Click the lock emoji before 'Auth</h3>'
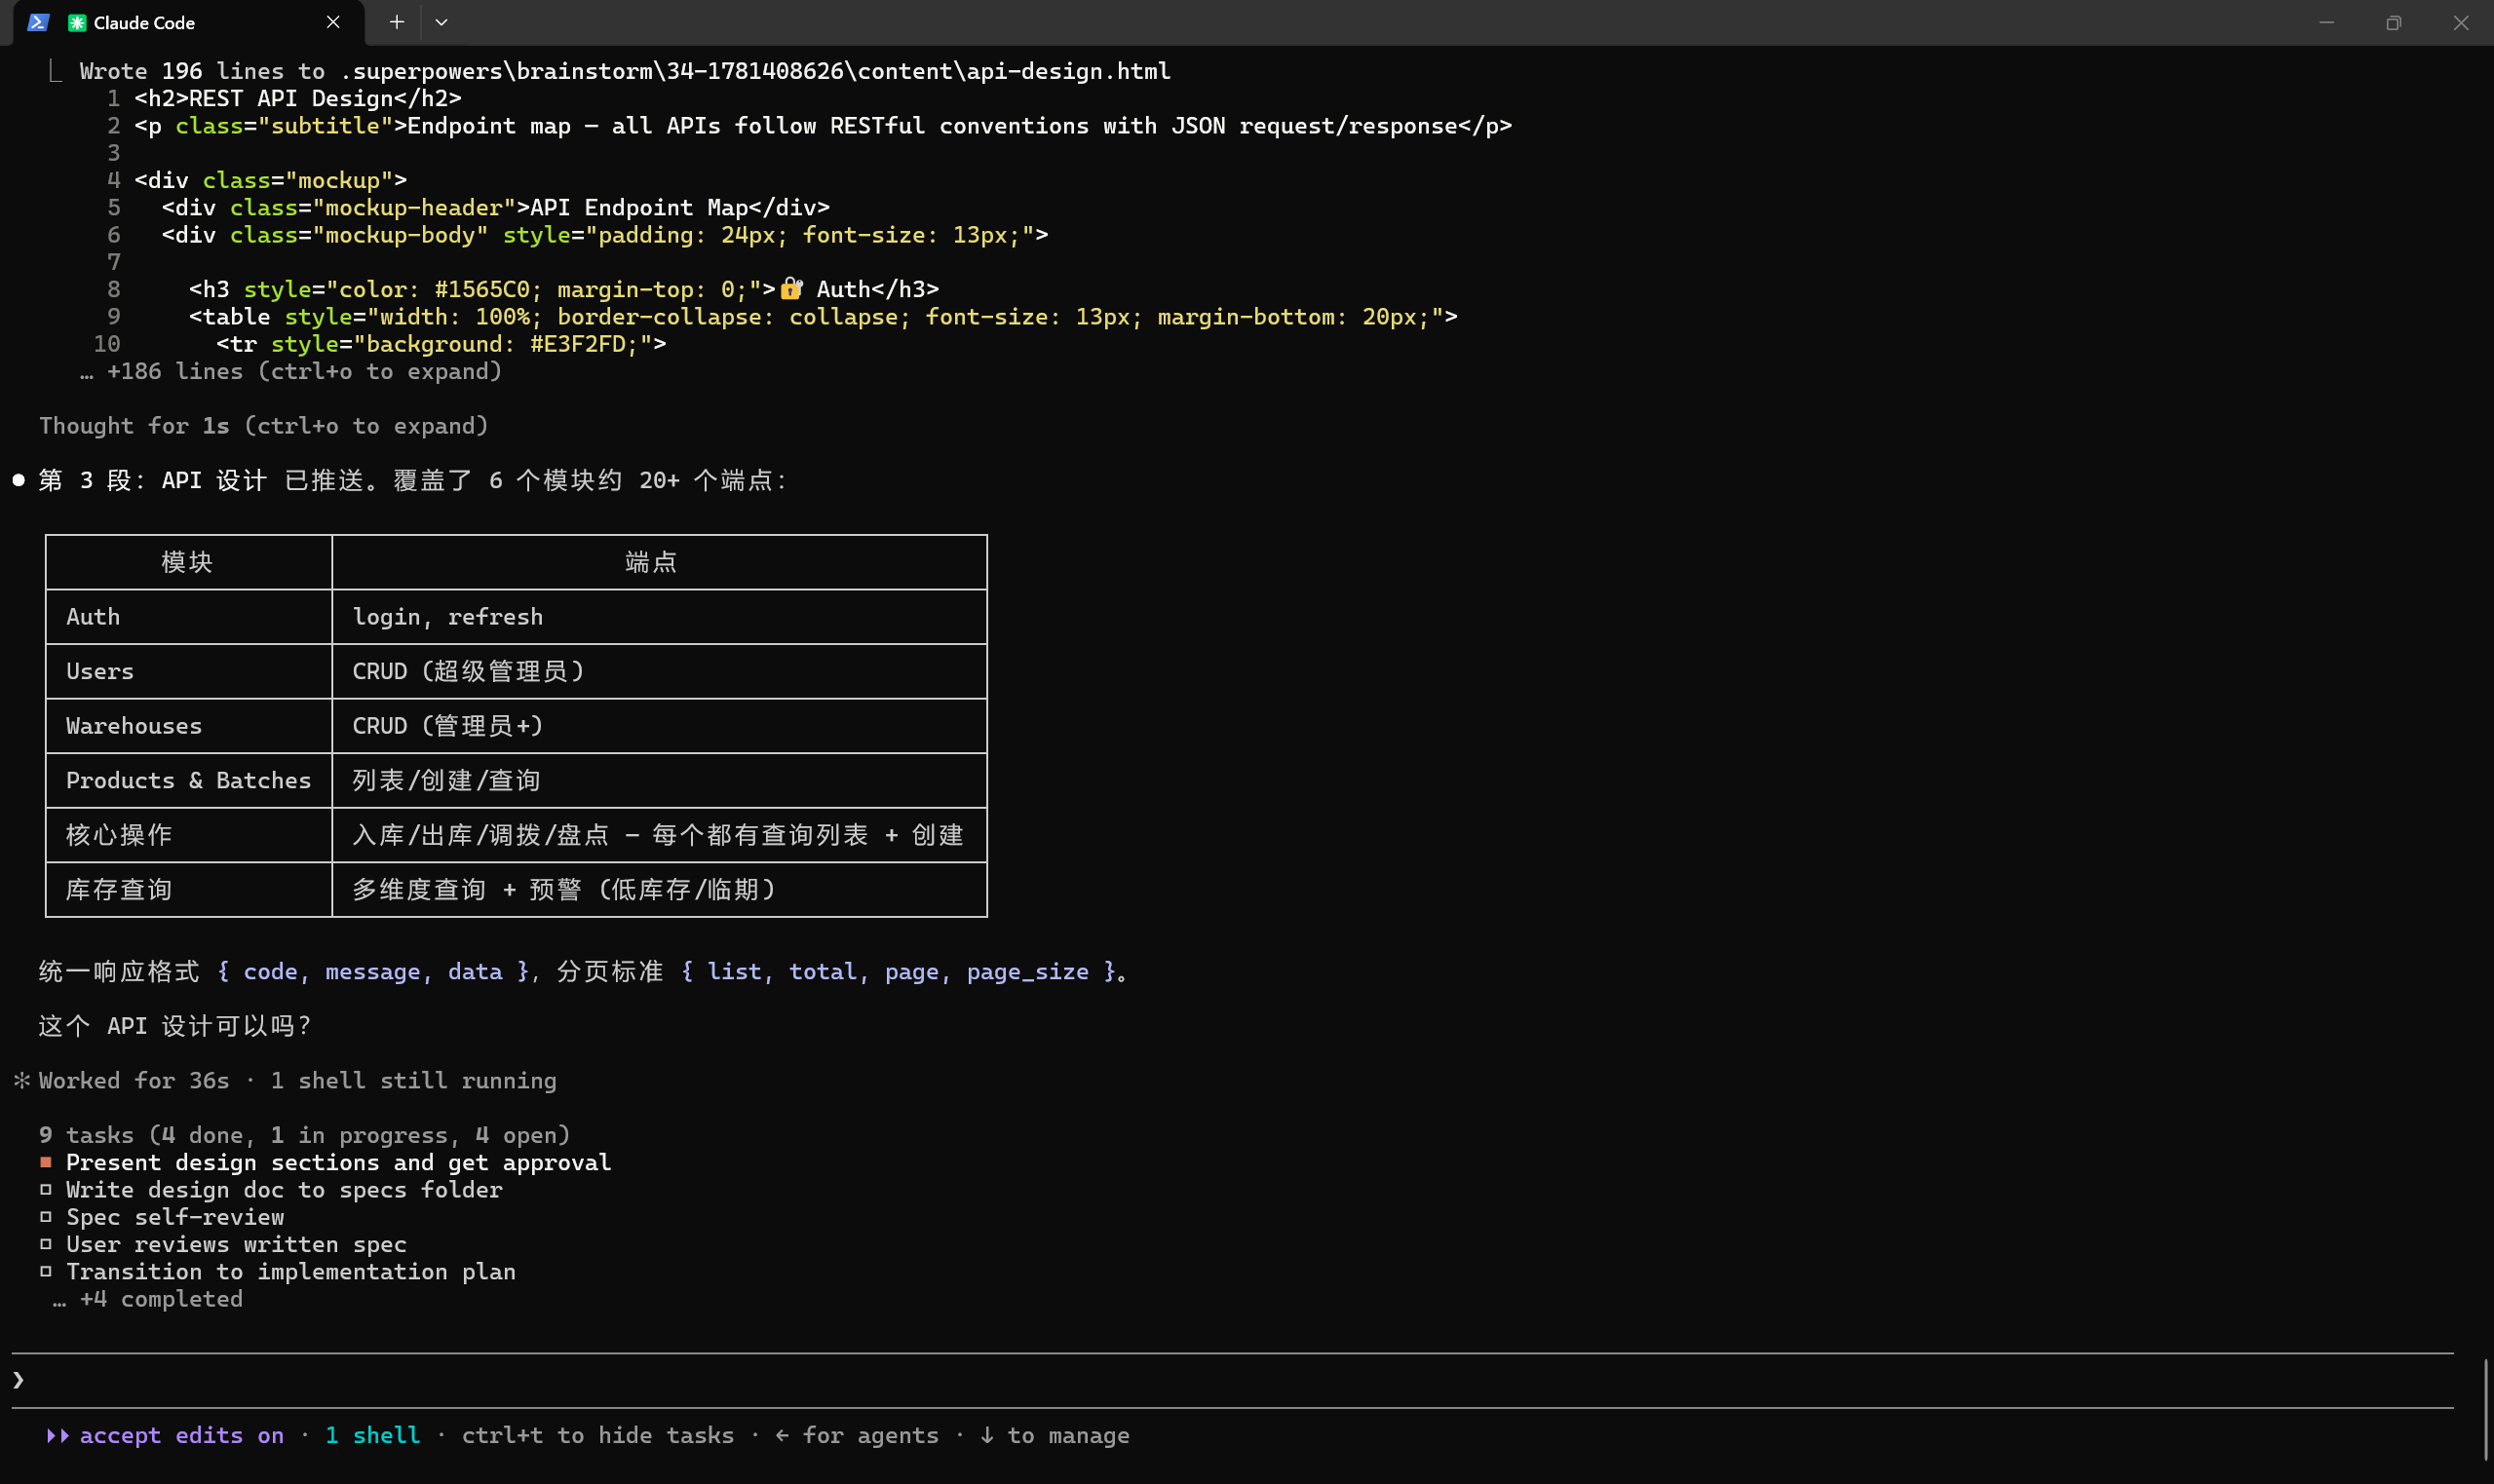Viewport: 2494px width, 1484px height. (791, 289)
